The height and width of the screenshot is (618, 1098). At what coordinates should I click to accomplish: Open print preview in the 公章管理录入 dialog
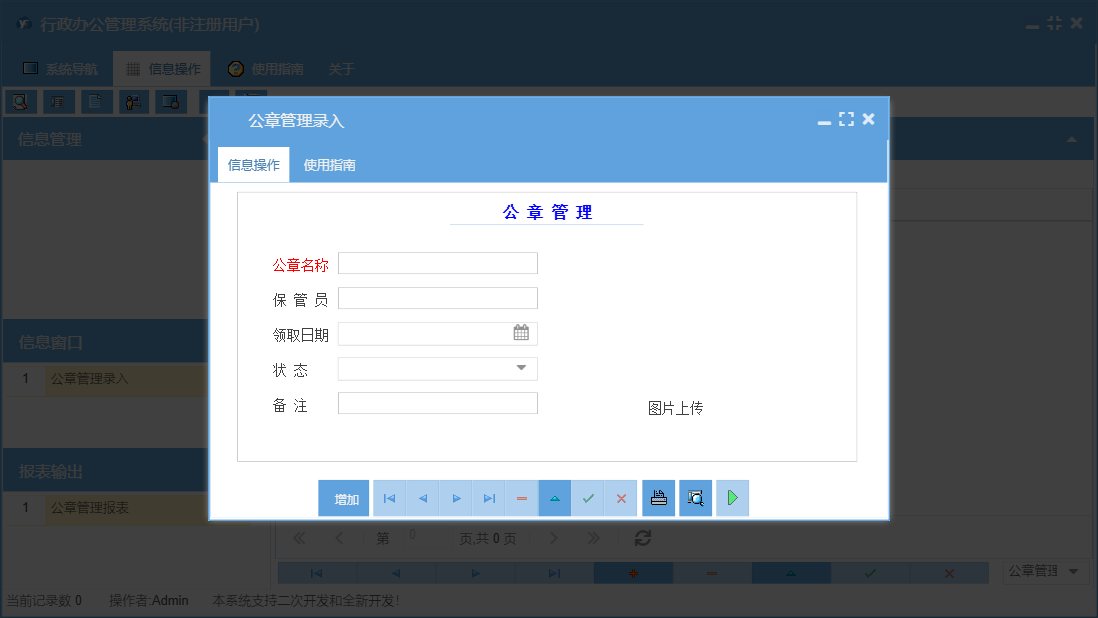pyautogui.click(x=695, y=497)
